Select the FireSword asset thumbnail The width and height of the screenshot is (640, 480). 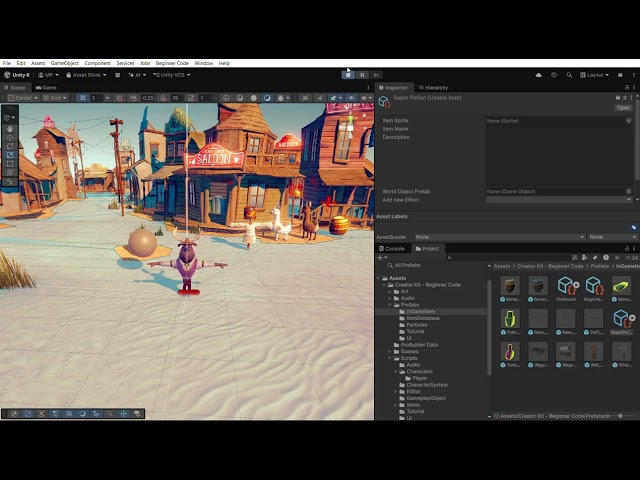(567, 285)
